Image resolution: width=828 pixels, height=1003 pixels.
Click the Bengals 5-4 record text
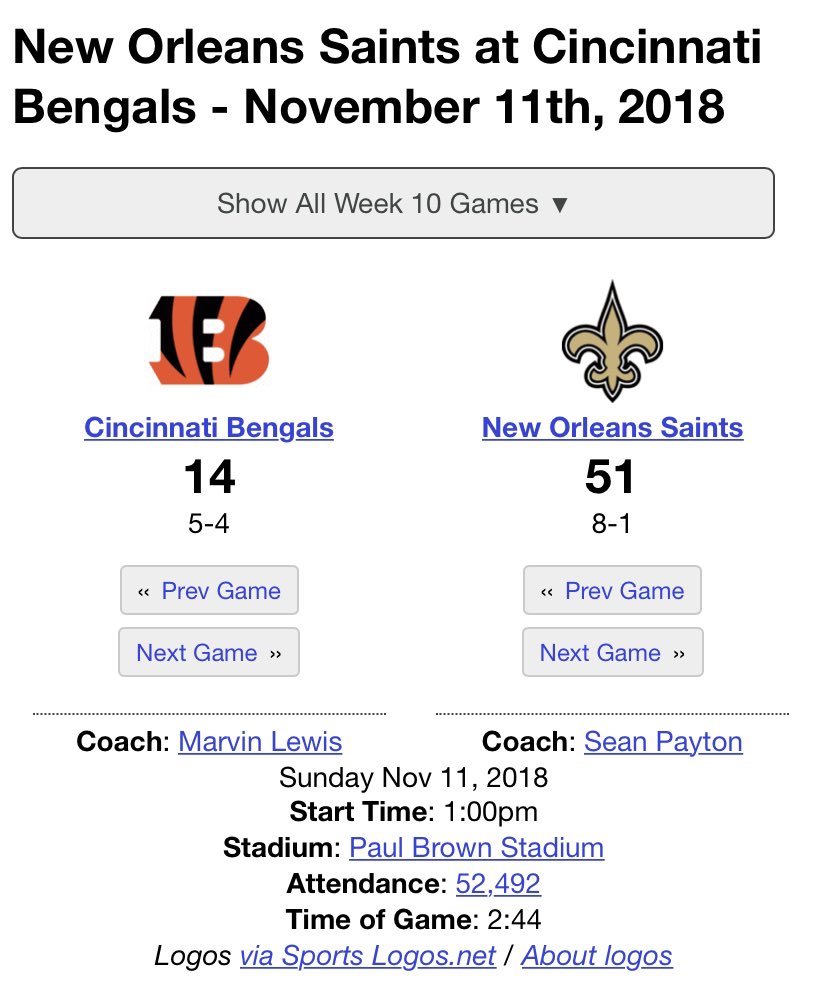point(209,524)
